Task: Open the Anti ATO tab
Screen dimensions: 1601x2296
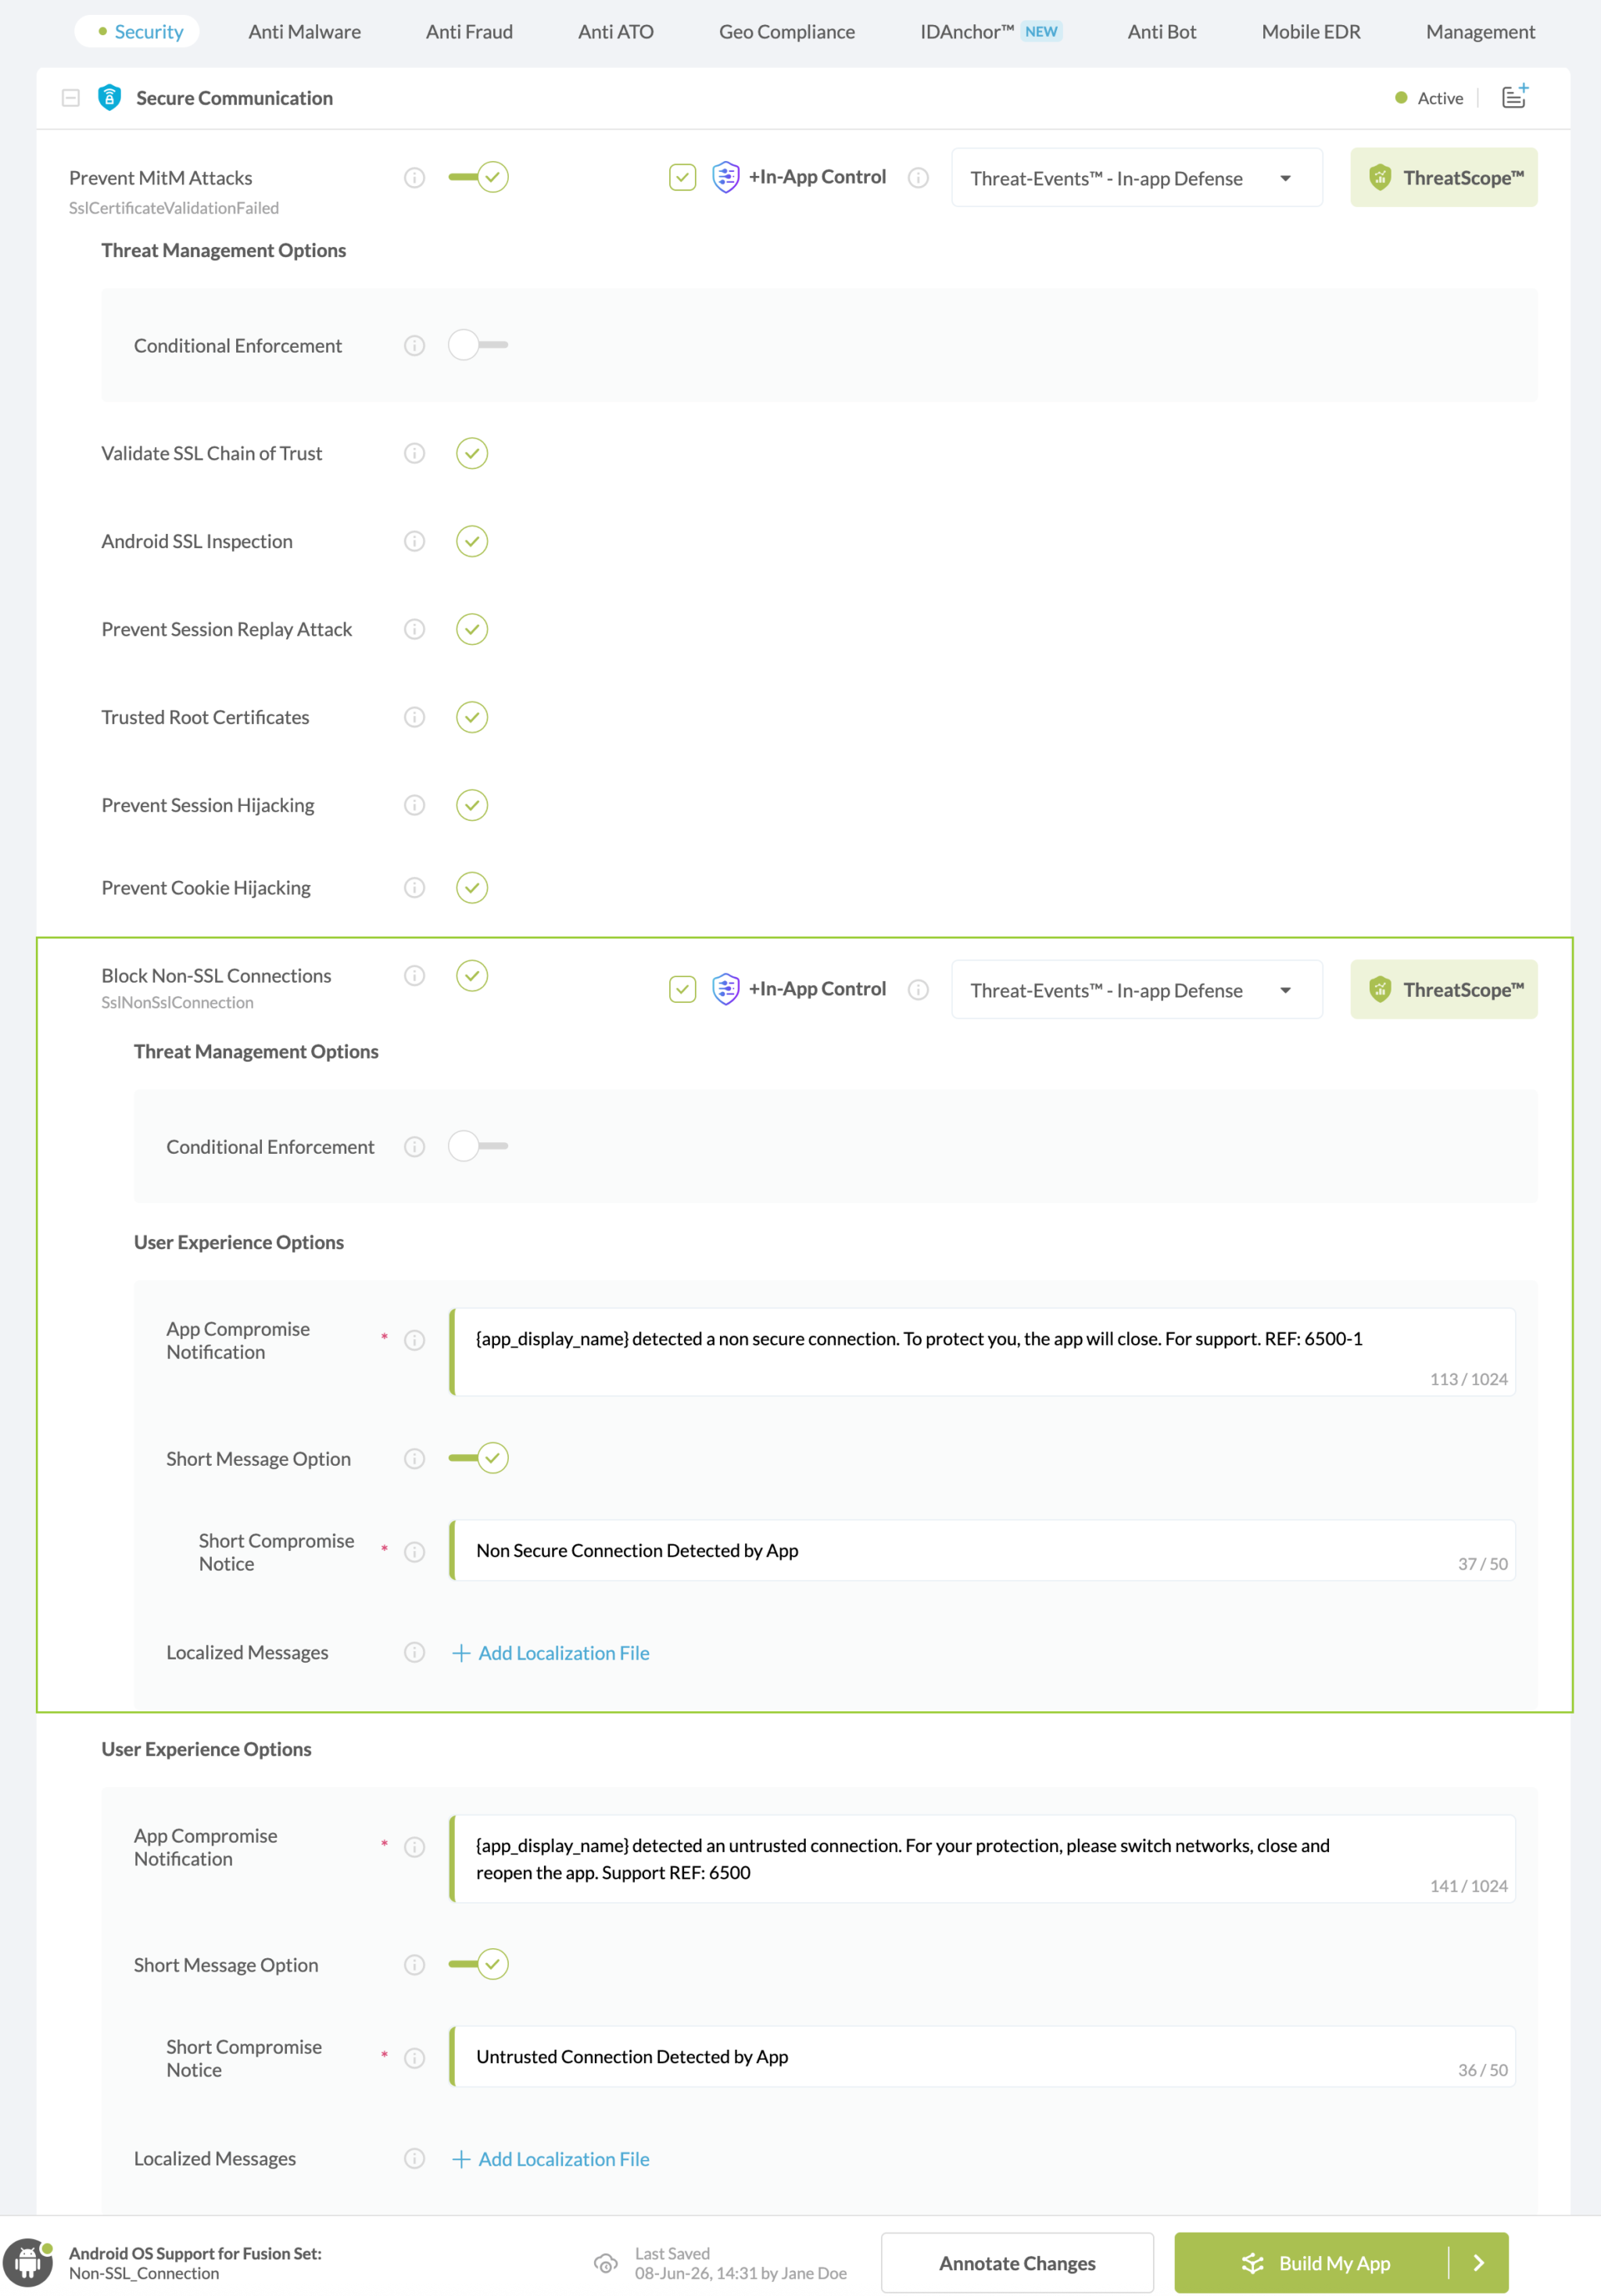Action: click(x=616, y=31)
